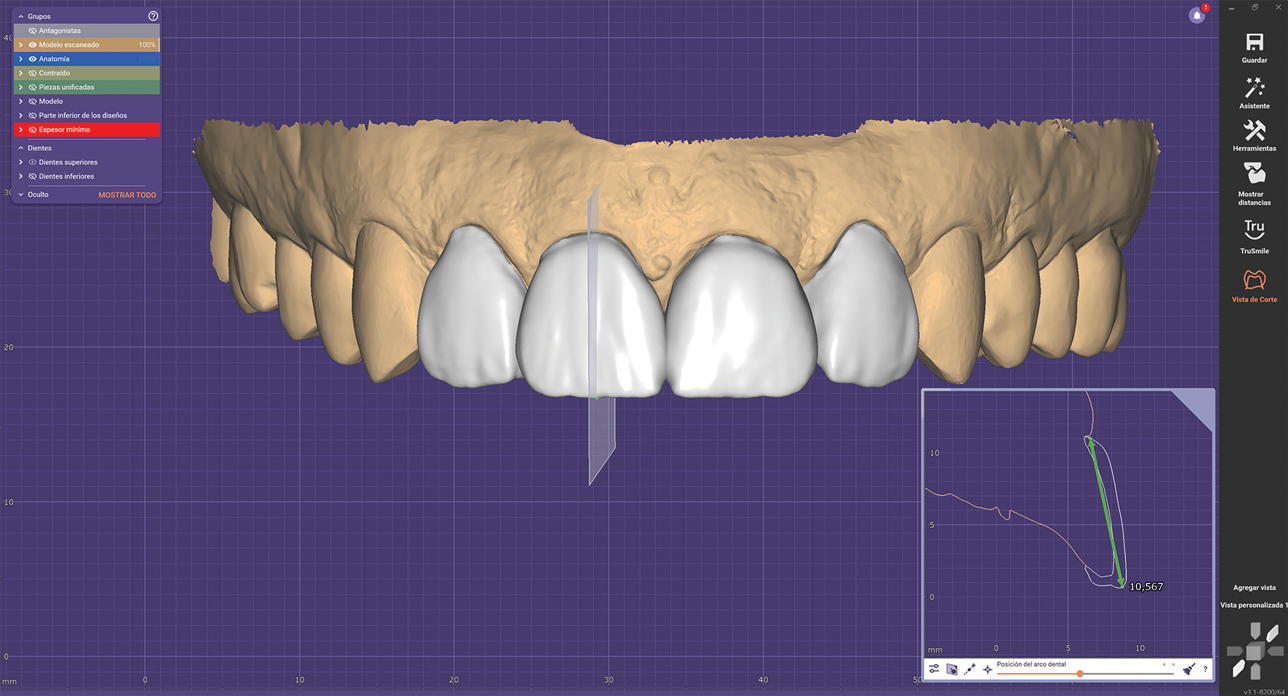Collapse the Grupos section

(21, 17)
